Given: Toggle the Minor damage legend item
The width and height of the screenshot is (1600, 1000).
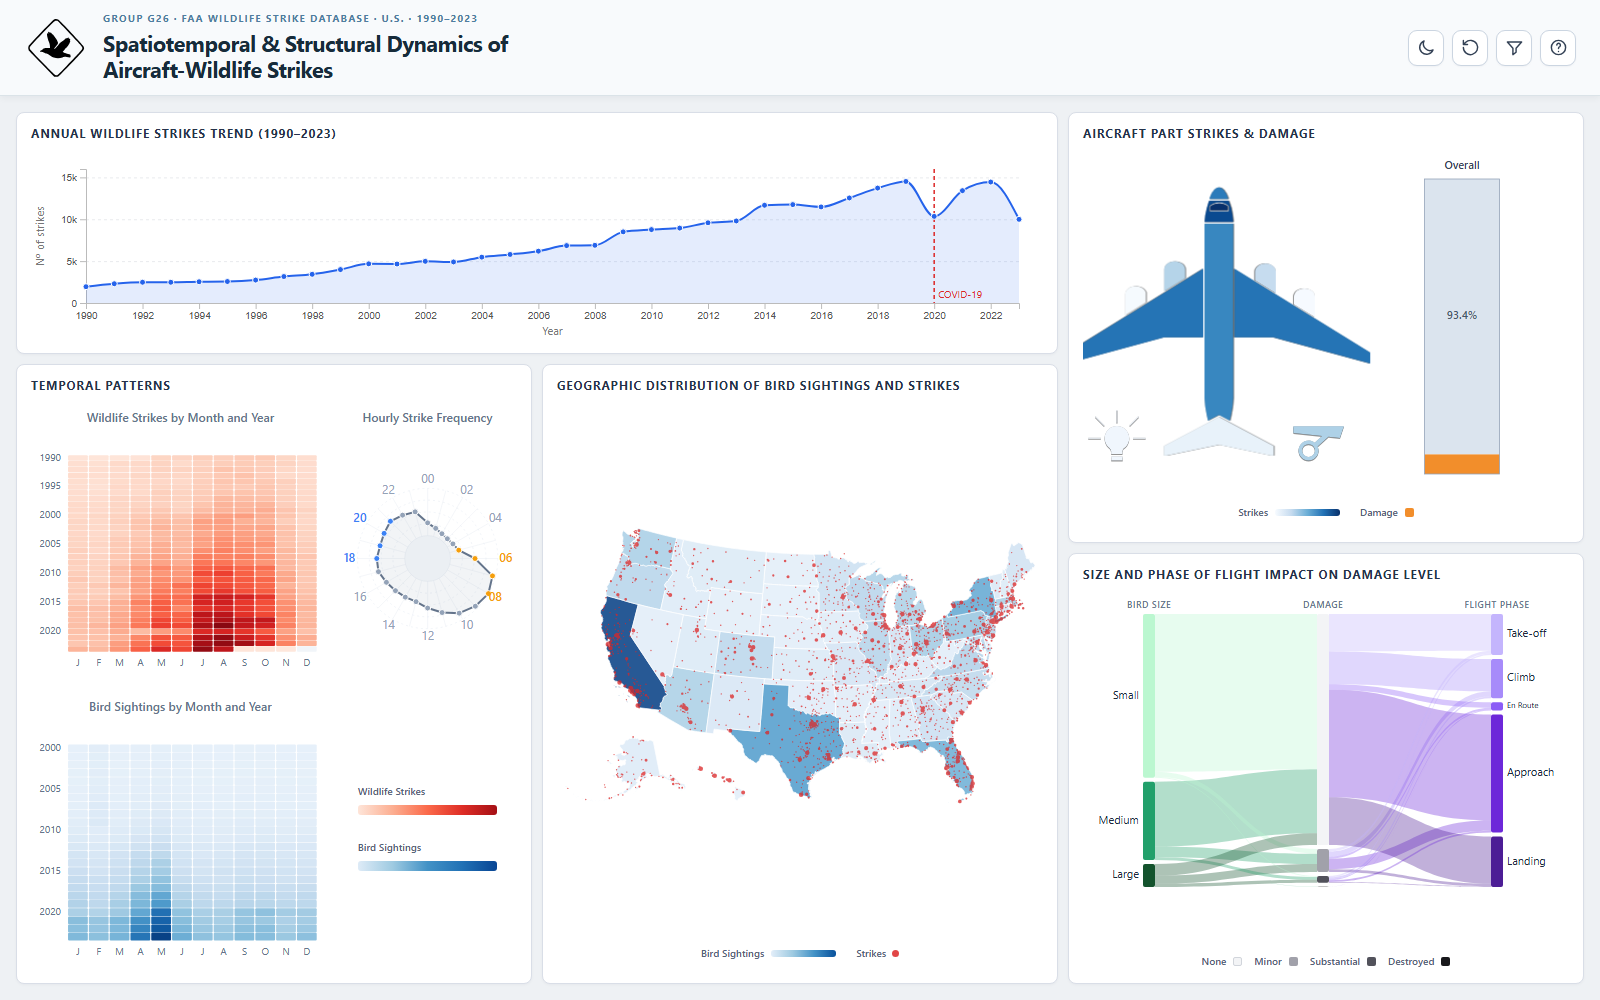Looking at the screenshot, I should (1276, 962).
